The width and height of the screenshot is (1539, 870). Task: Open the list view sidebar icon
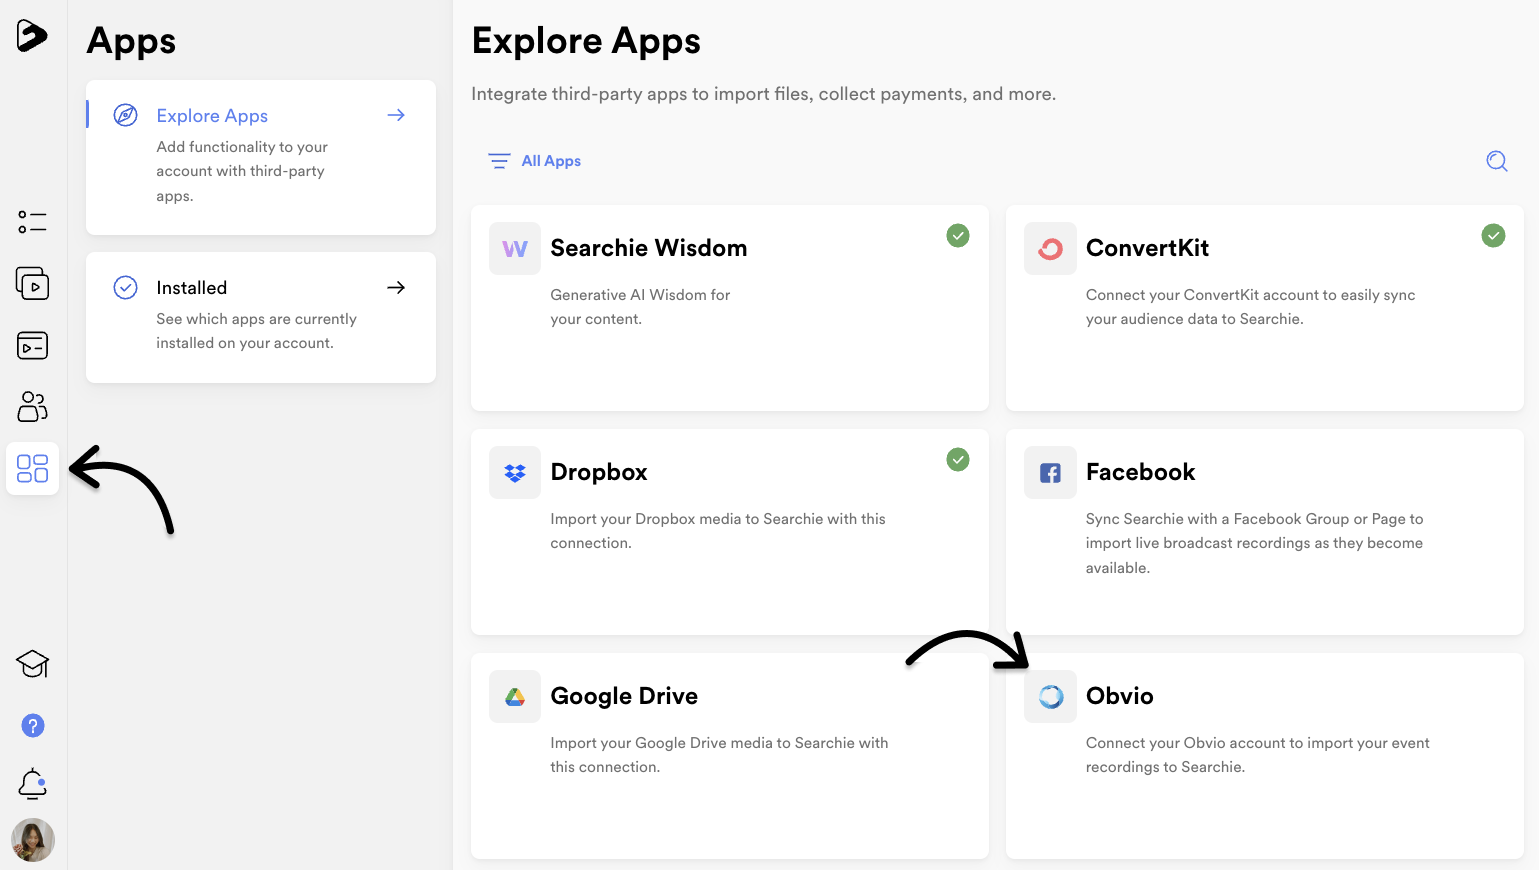tap(32, 222)
